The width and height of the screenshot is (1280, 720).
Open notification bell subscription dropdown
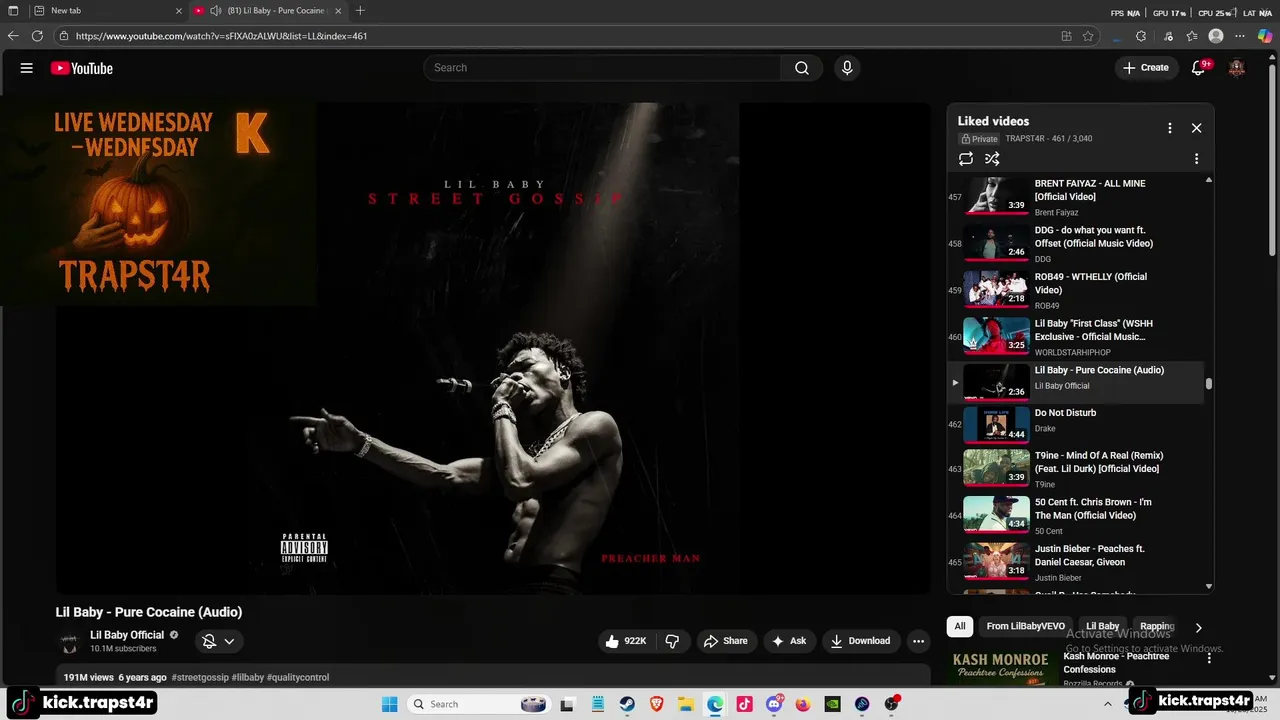pyautogui.click(x=219, y=641)
